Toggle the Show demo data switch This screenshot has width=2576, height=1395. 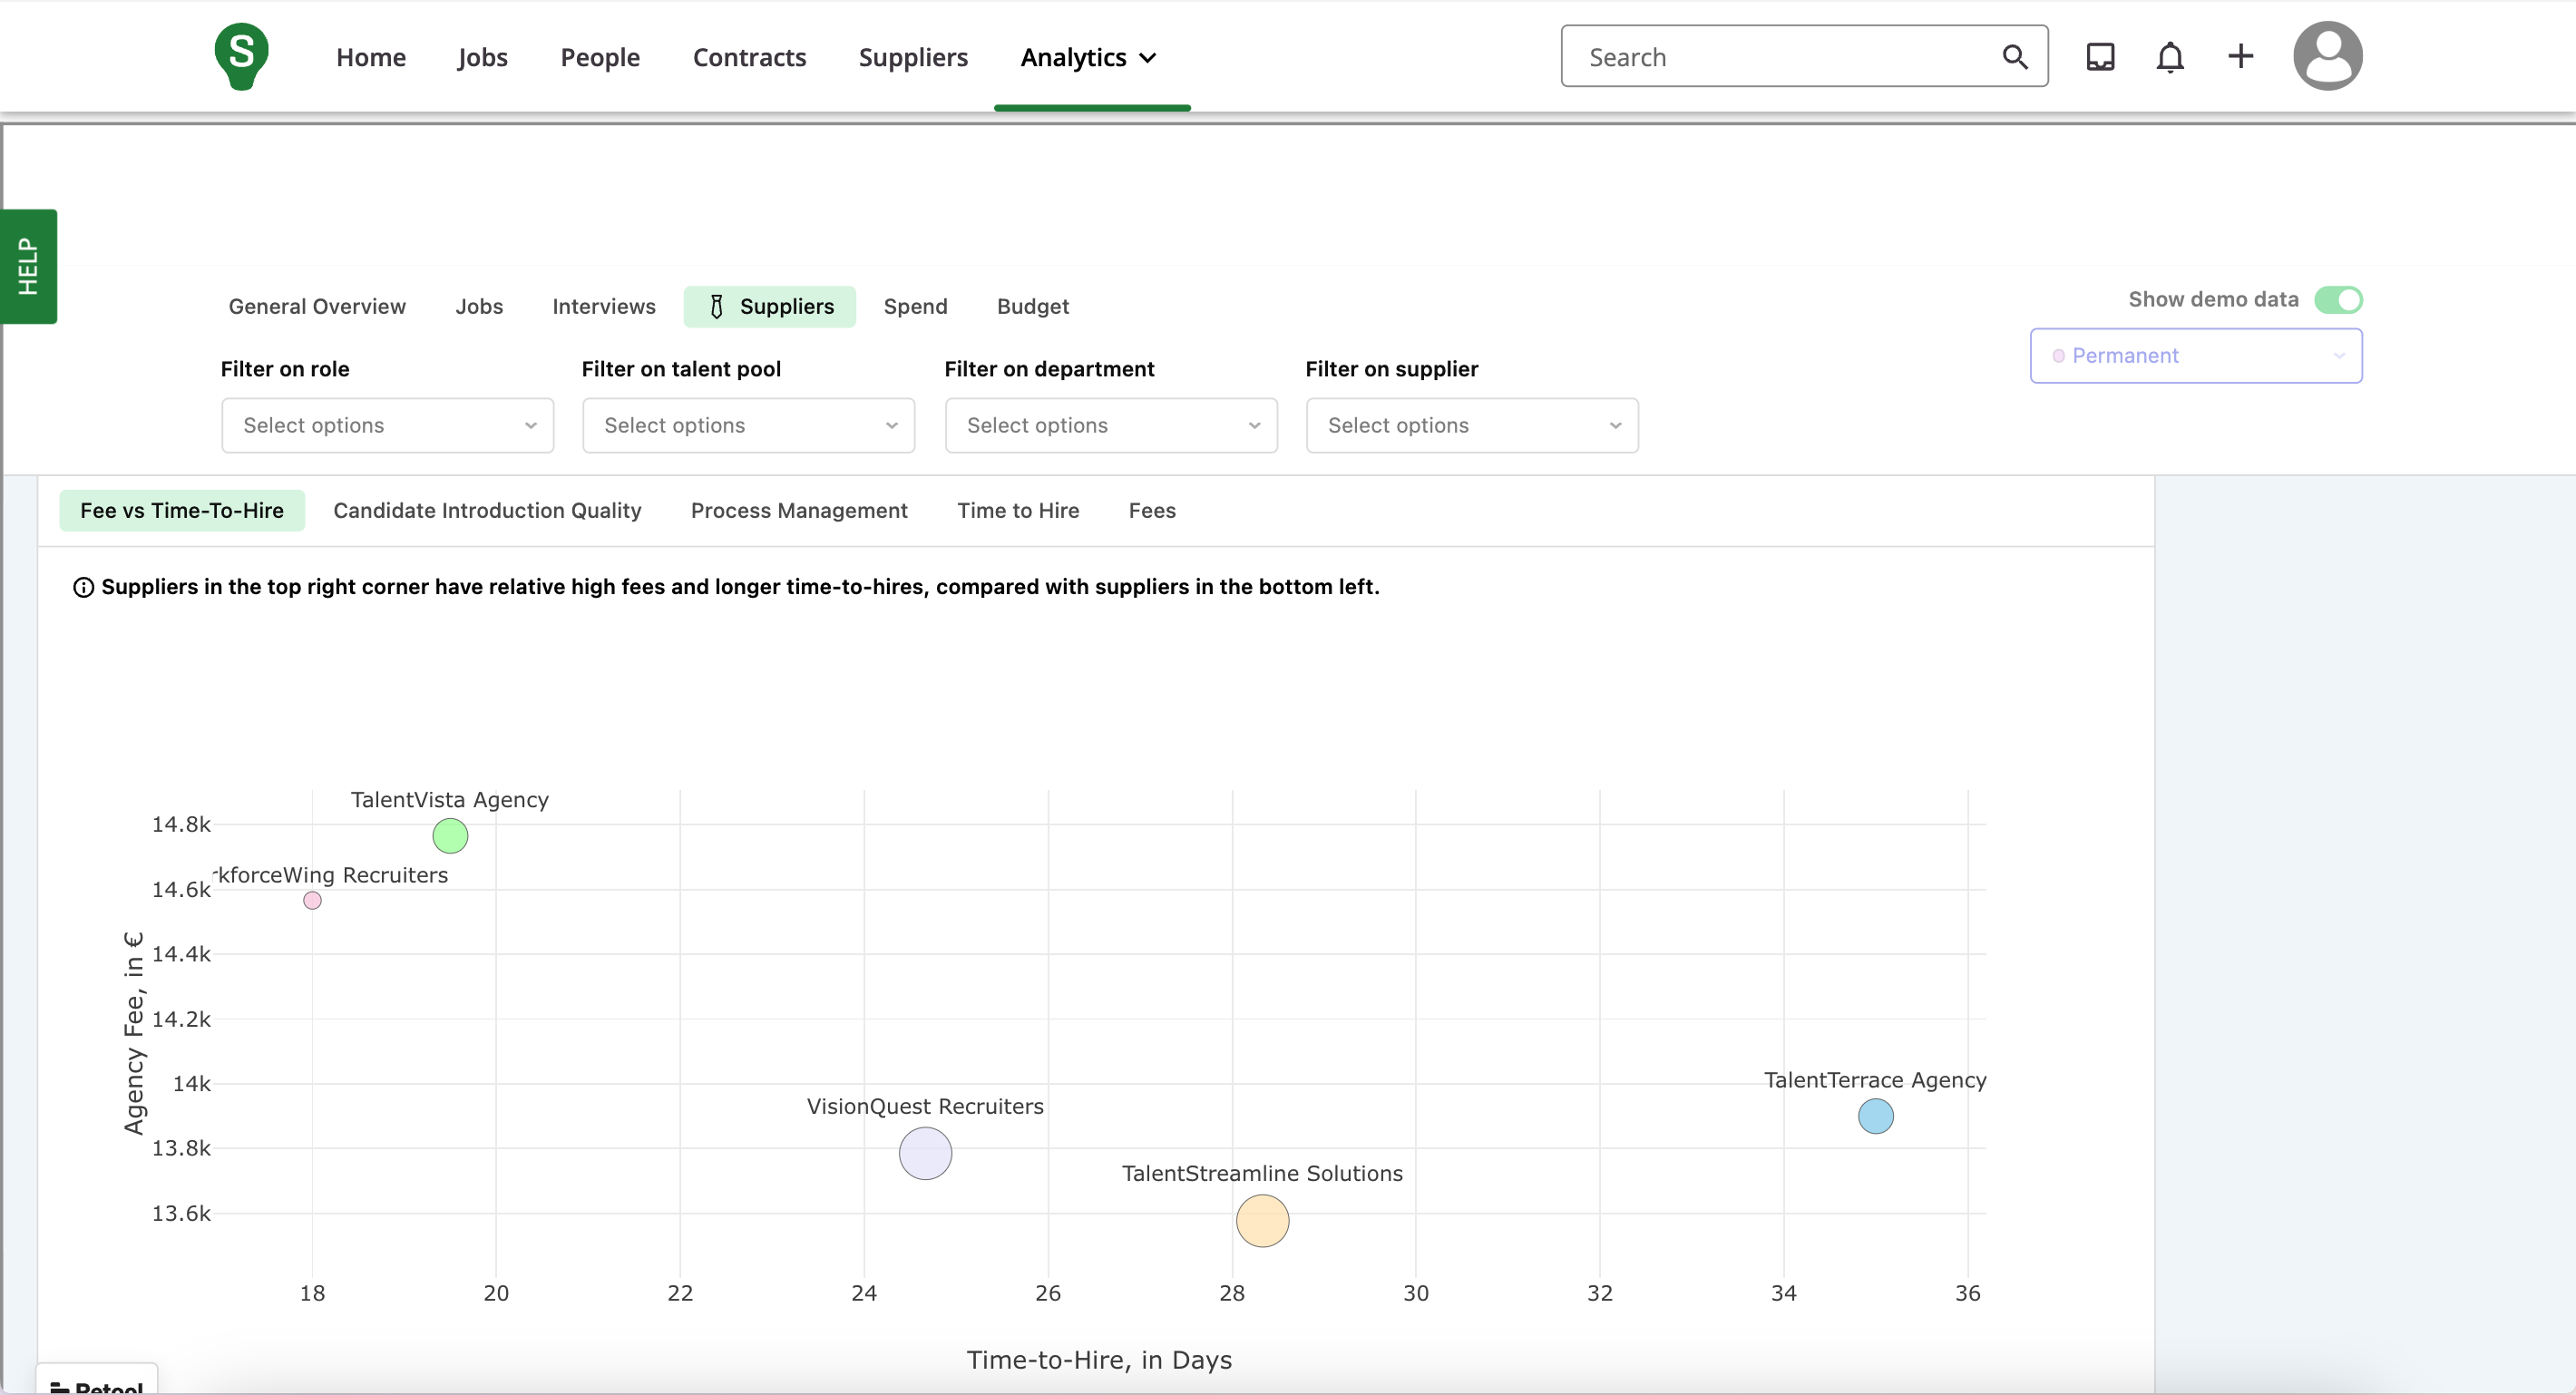click(2337, 300)
